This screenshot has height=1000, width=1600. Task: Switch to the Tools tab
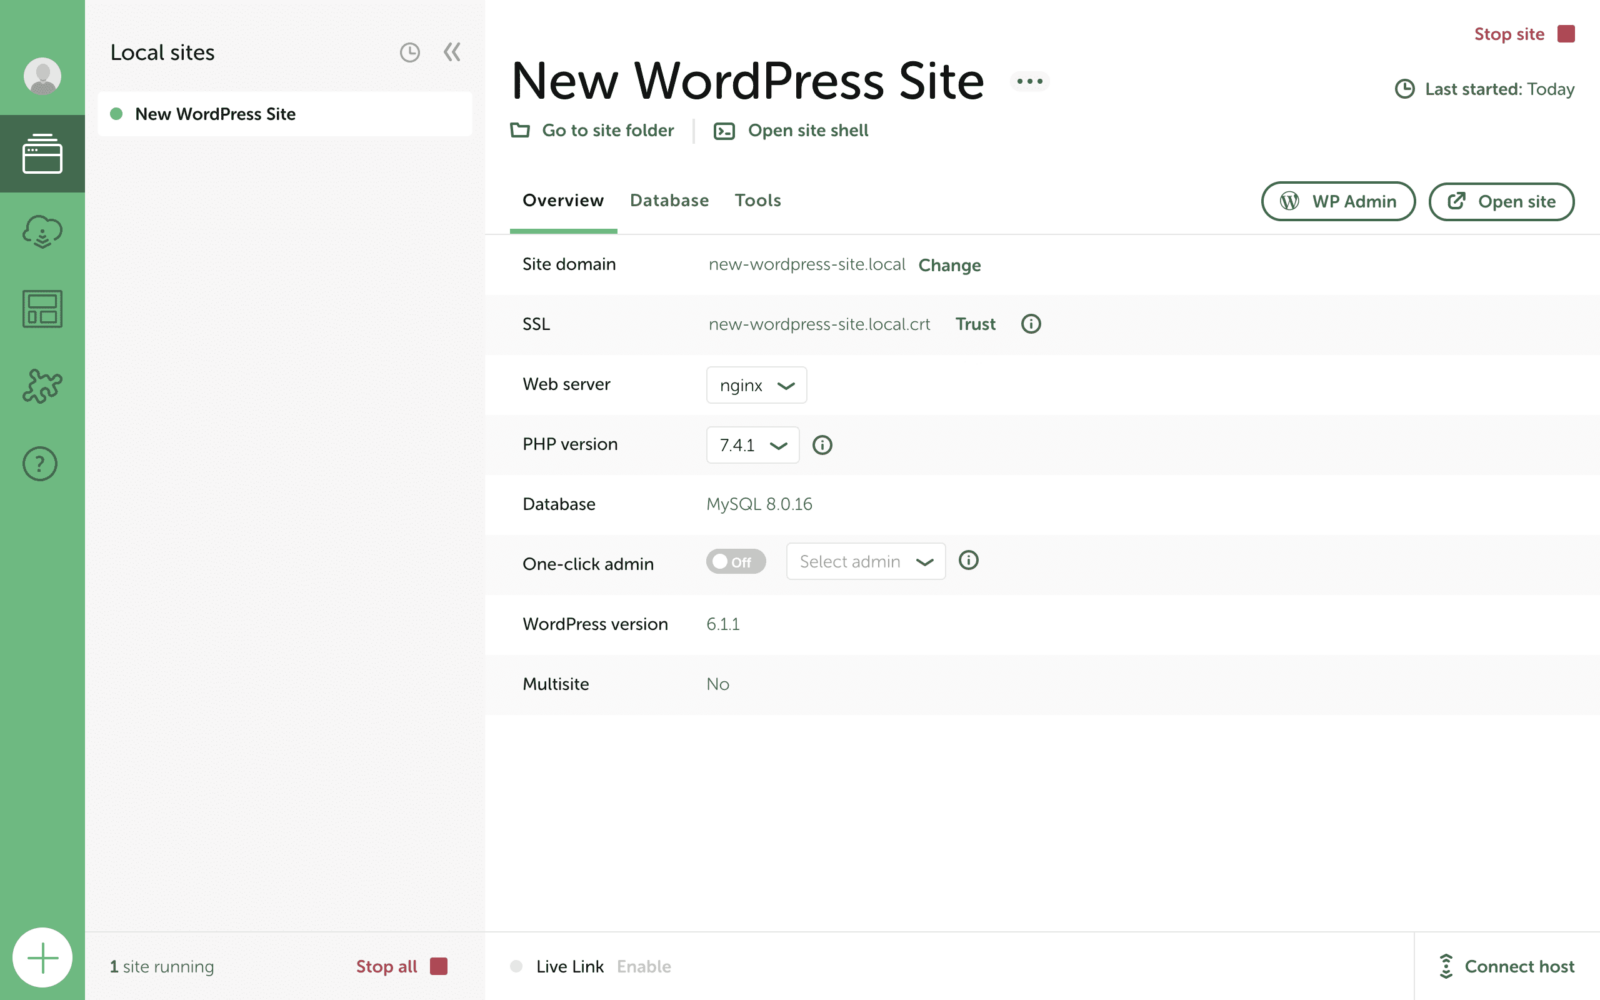point(758,200)
